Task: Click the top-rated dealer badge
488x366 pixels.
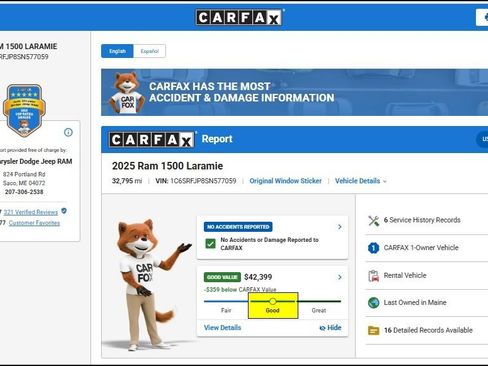Action: click(24, 110)
